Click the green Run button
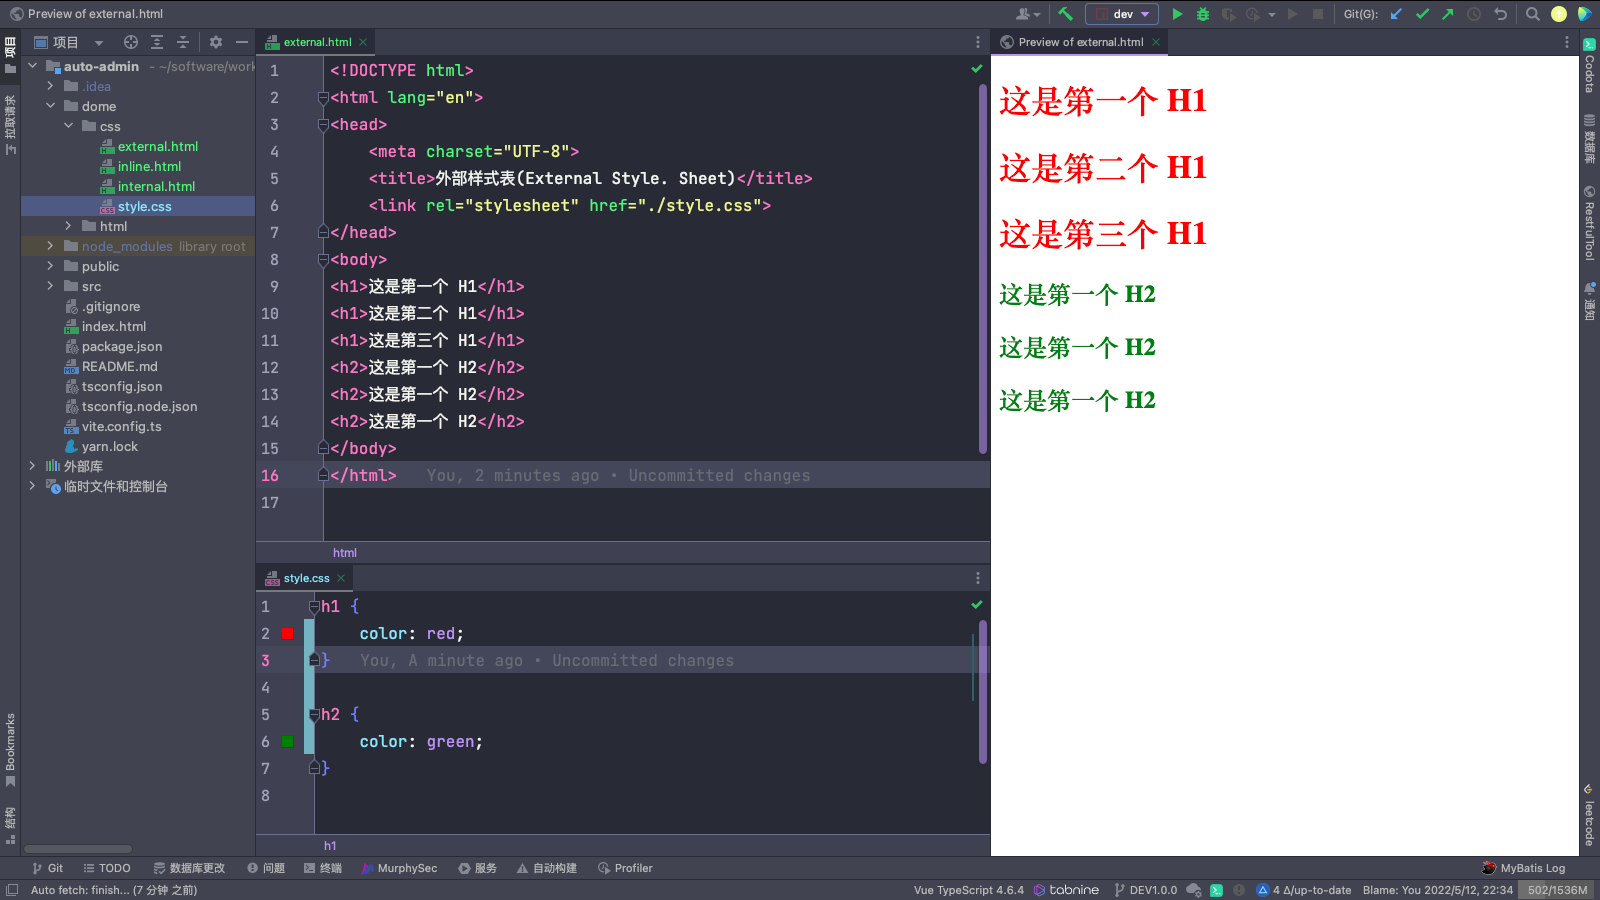This screenshot has width=1600, height=900. (x=1177, y=14)
